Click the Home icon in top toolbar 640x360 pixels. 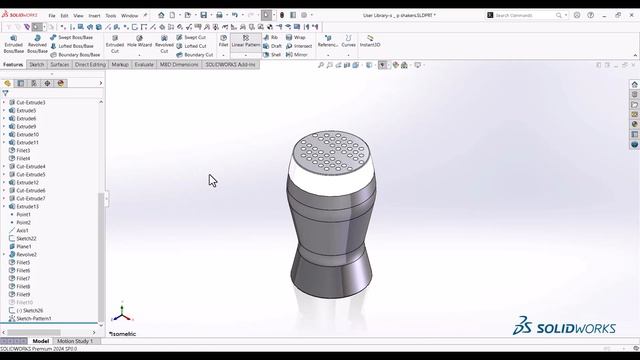161,15
